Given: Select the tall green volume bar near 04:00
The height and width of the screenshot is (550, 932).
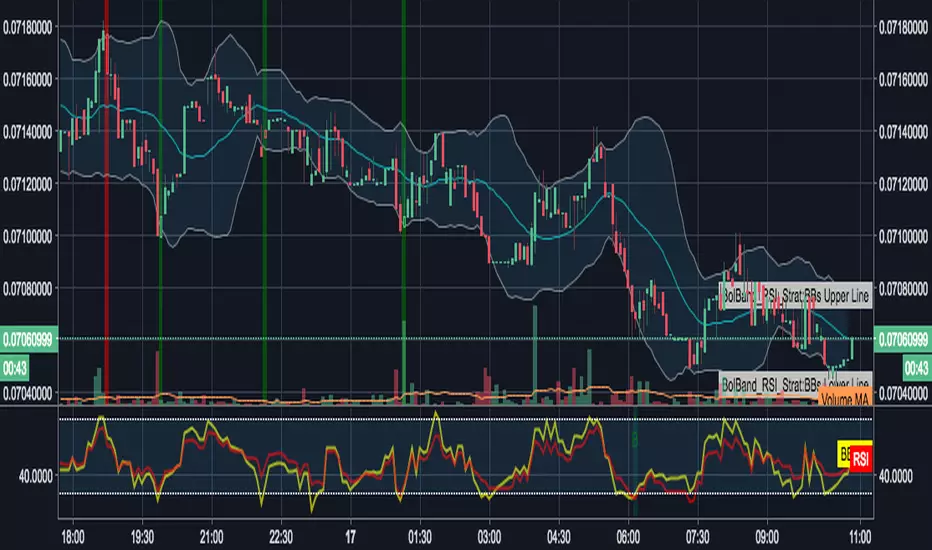Looking at the screenshot, I should (535, 355).
